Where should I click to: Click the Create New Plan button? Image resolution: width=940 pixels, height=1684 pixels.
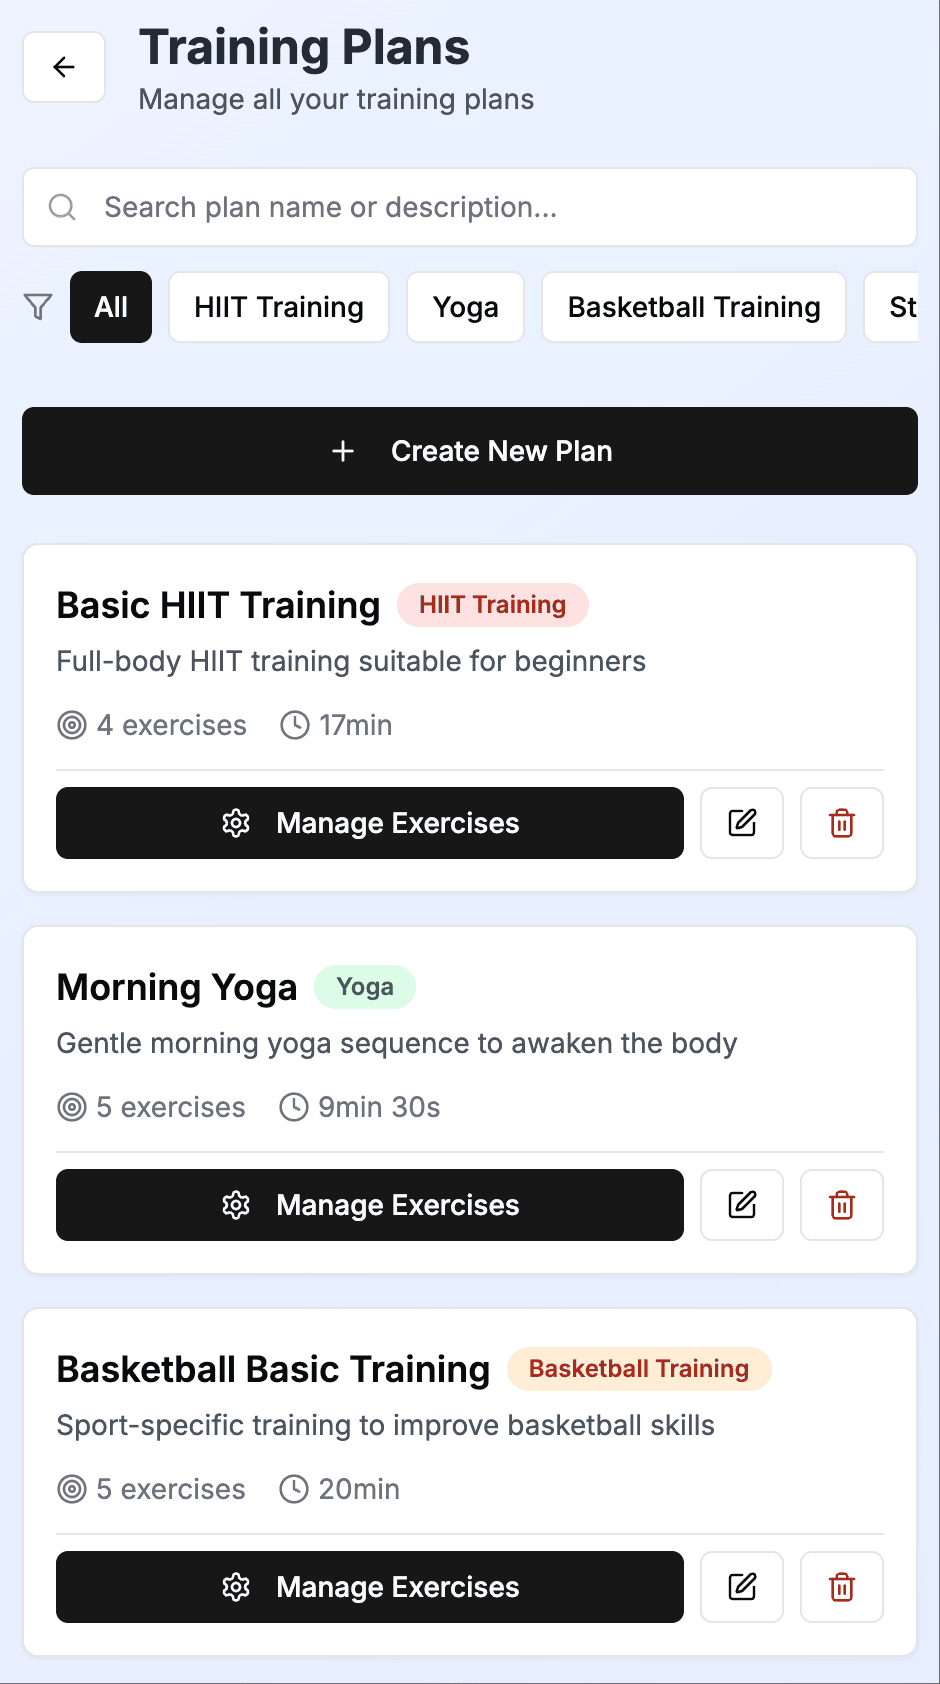point(470,451)
